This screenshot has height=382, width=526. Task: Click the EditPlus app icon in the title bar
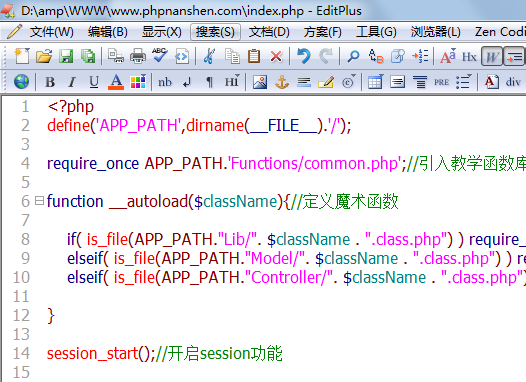pyautogui.click(x=8, y=11)
